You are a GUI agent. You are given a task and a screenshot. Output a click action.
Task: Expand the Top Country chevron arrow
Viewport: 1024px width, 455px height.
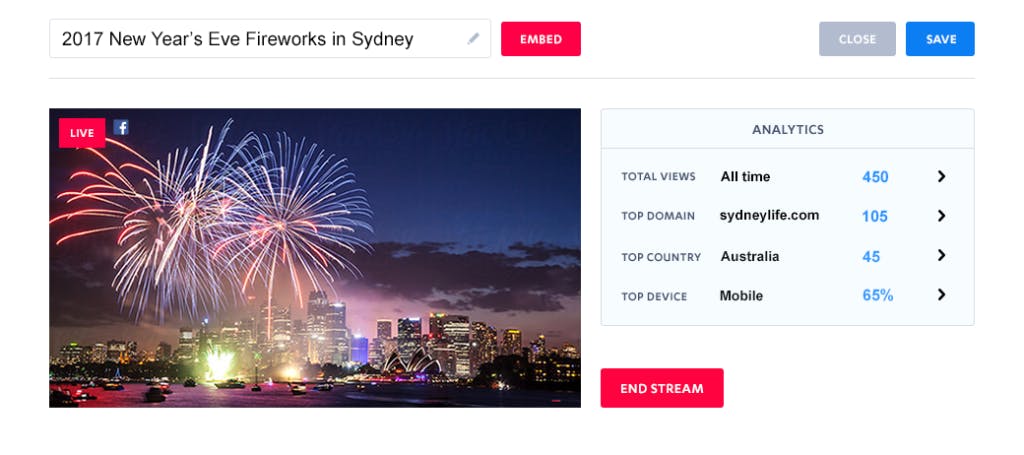[x=941, y=255]
